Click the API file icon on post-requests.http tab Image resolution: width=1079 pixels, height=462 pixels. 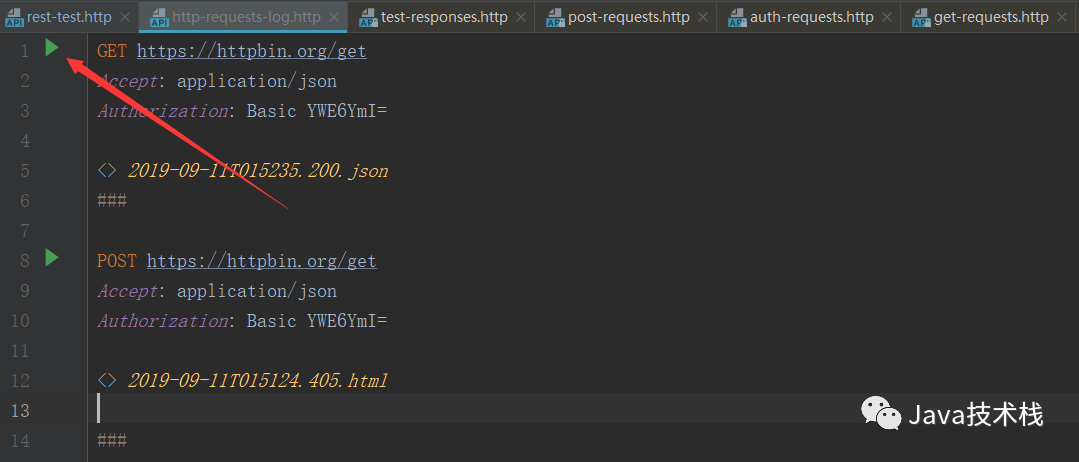point(555,18)
